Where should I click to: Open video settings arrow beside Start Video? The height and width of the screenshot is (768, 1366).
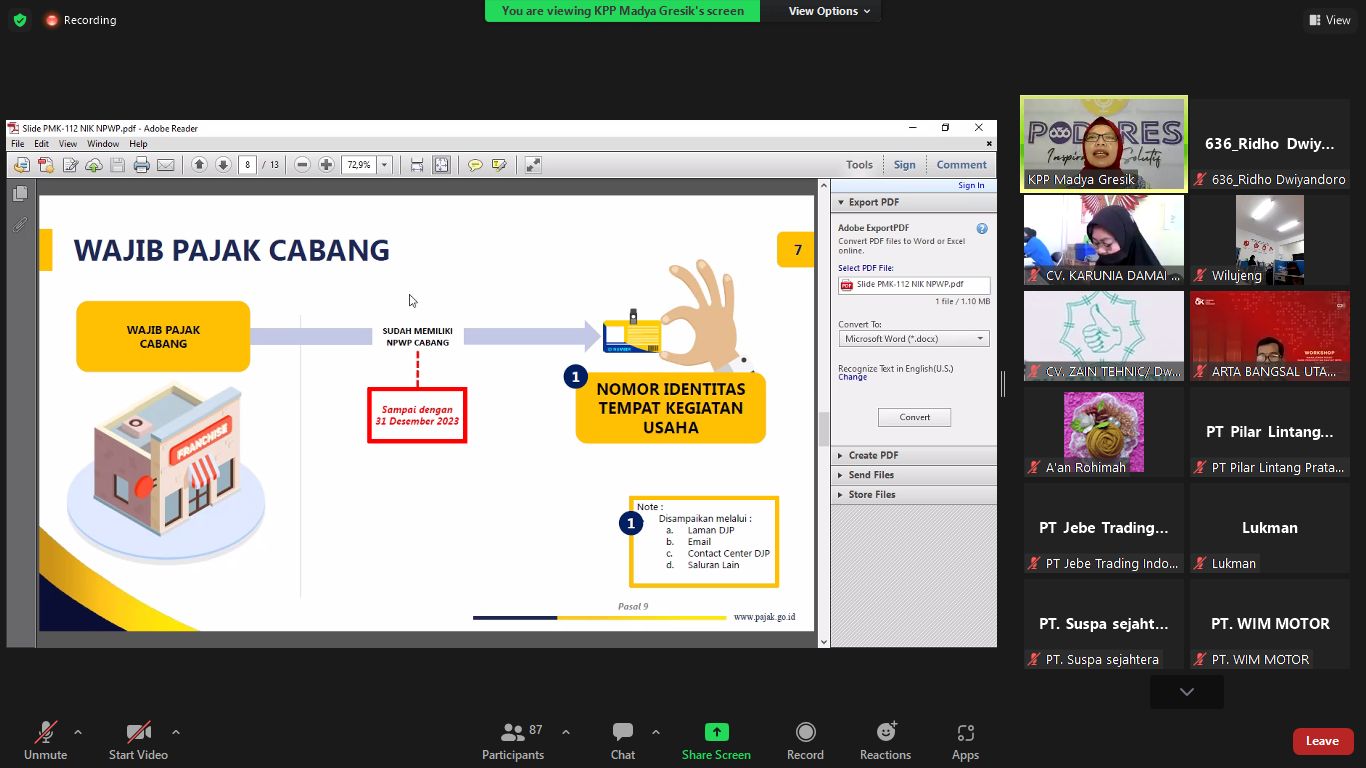[x=176, y=732]
